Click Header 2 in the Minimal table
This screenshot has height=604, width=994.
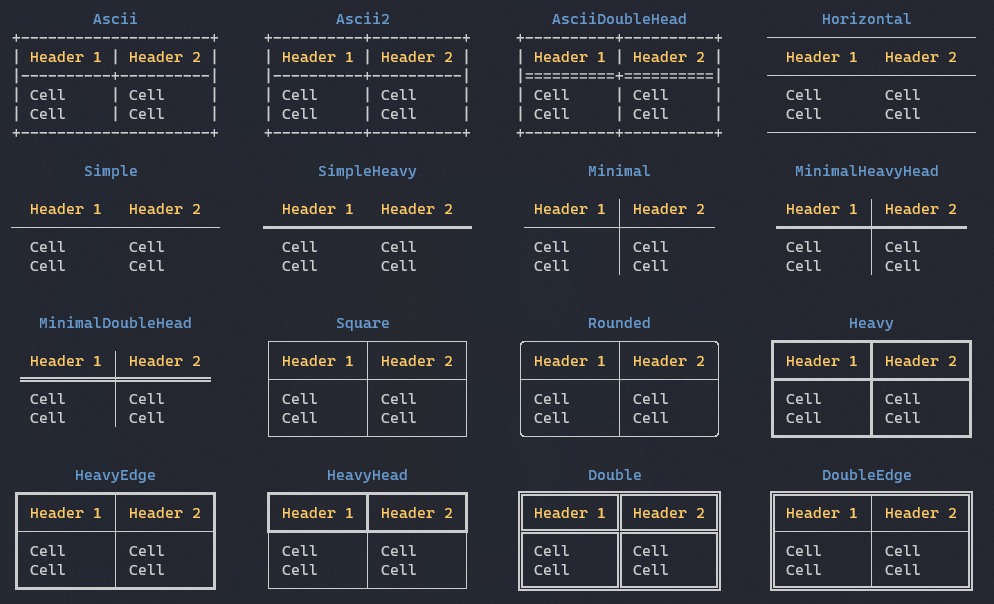(668, 209)
